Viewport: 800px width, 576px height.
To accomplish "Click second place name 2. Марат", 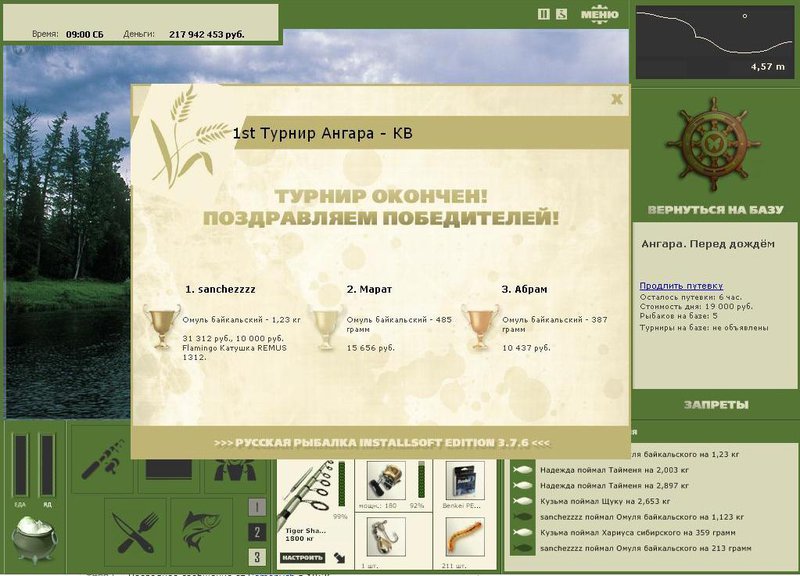I will click(369, 289).
